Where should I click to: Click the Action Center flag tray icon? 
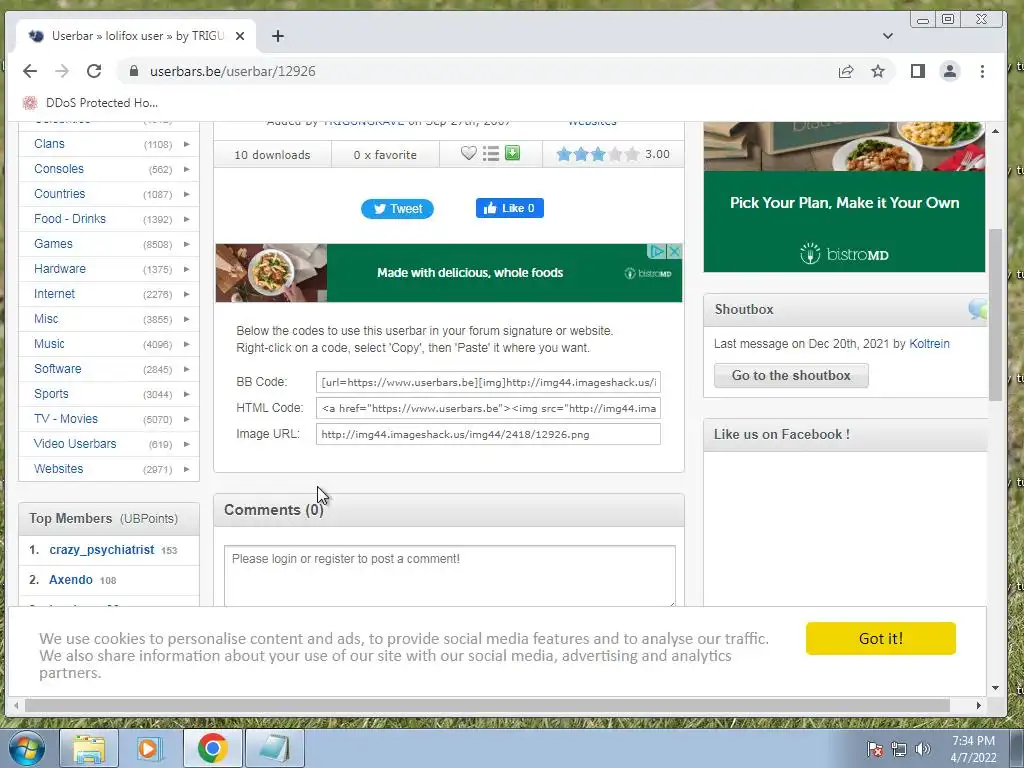(x=875, y=749)
